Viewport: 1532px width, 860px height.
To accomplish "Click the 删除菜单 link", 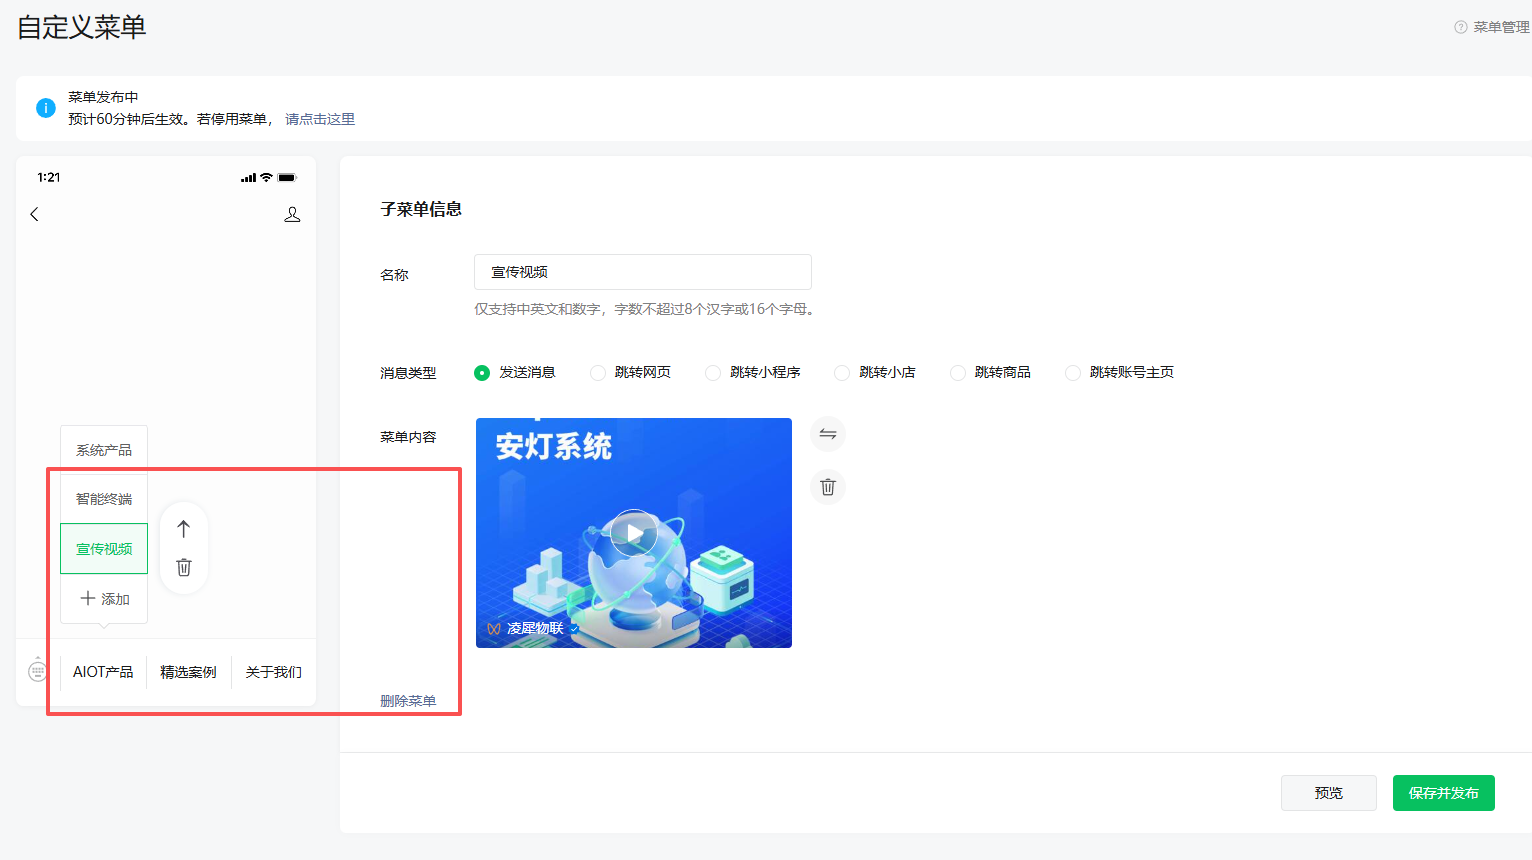I will [x=408, y=701].
